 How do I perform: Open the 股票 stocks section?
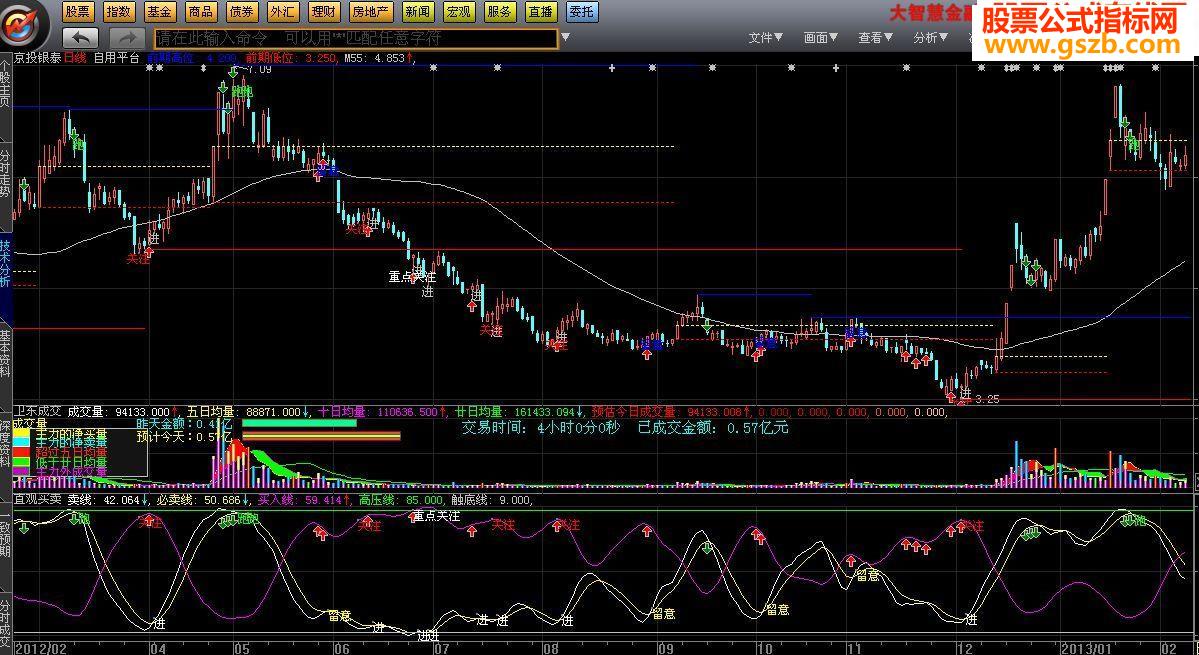[x=78, y=12]
